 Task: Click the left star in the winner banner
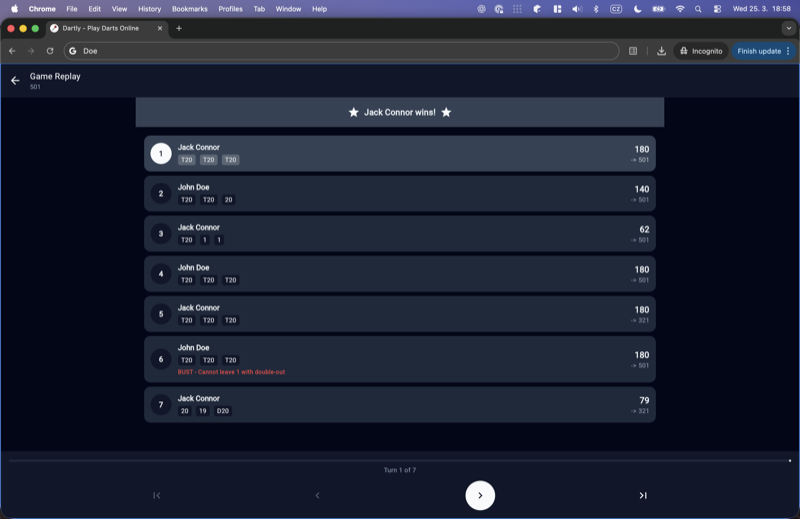[x=354, y=112]
